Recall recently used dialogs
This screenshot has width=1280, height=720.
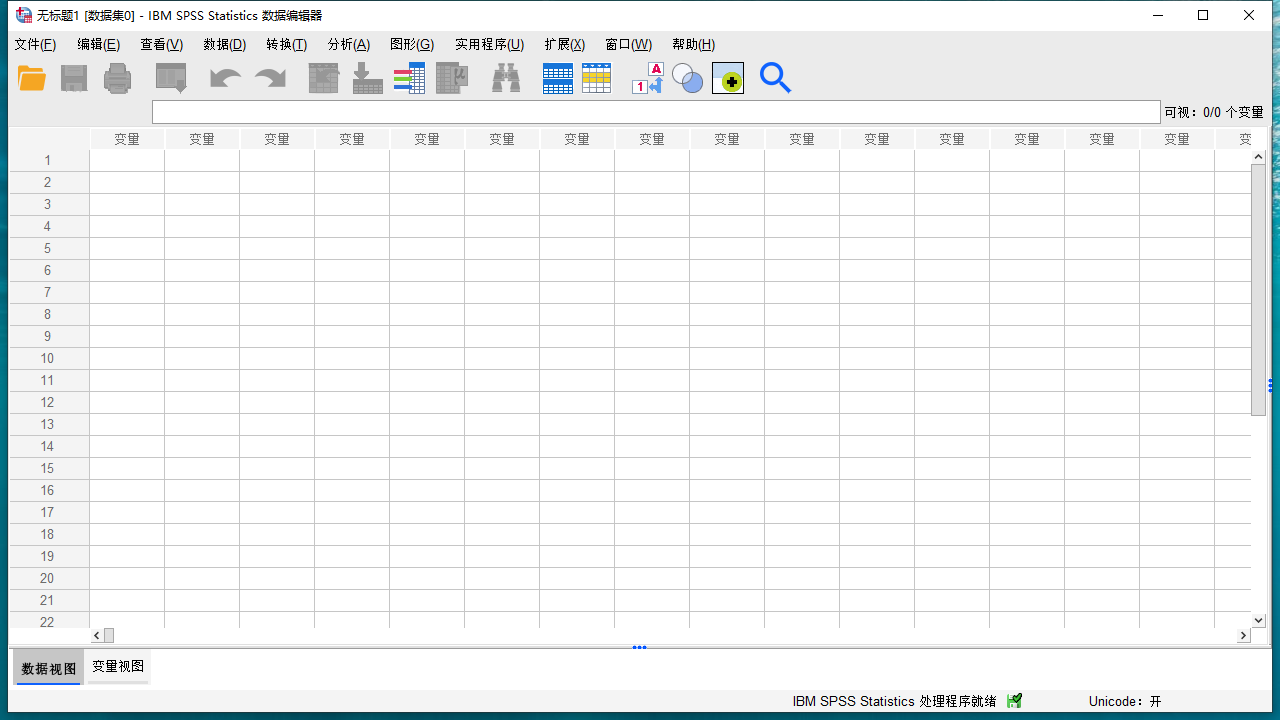tap(170, 78)
